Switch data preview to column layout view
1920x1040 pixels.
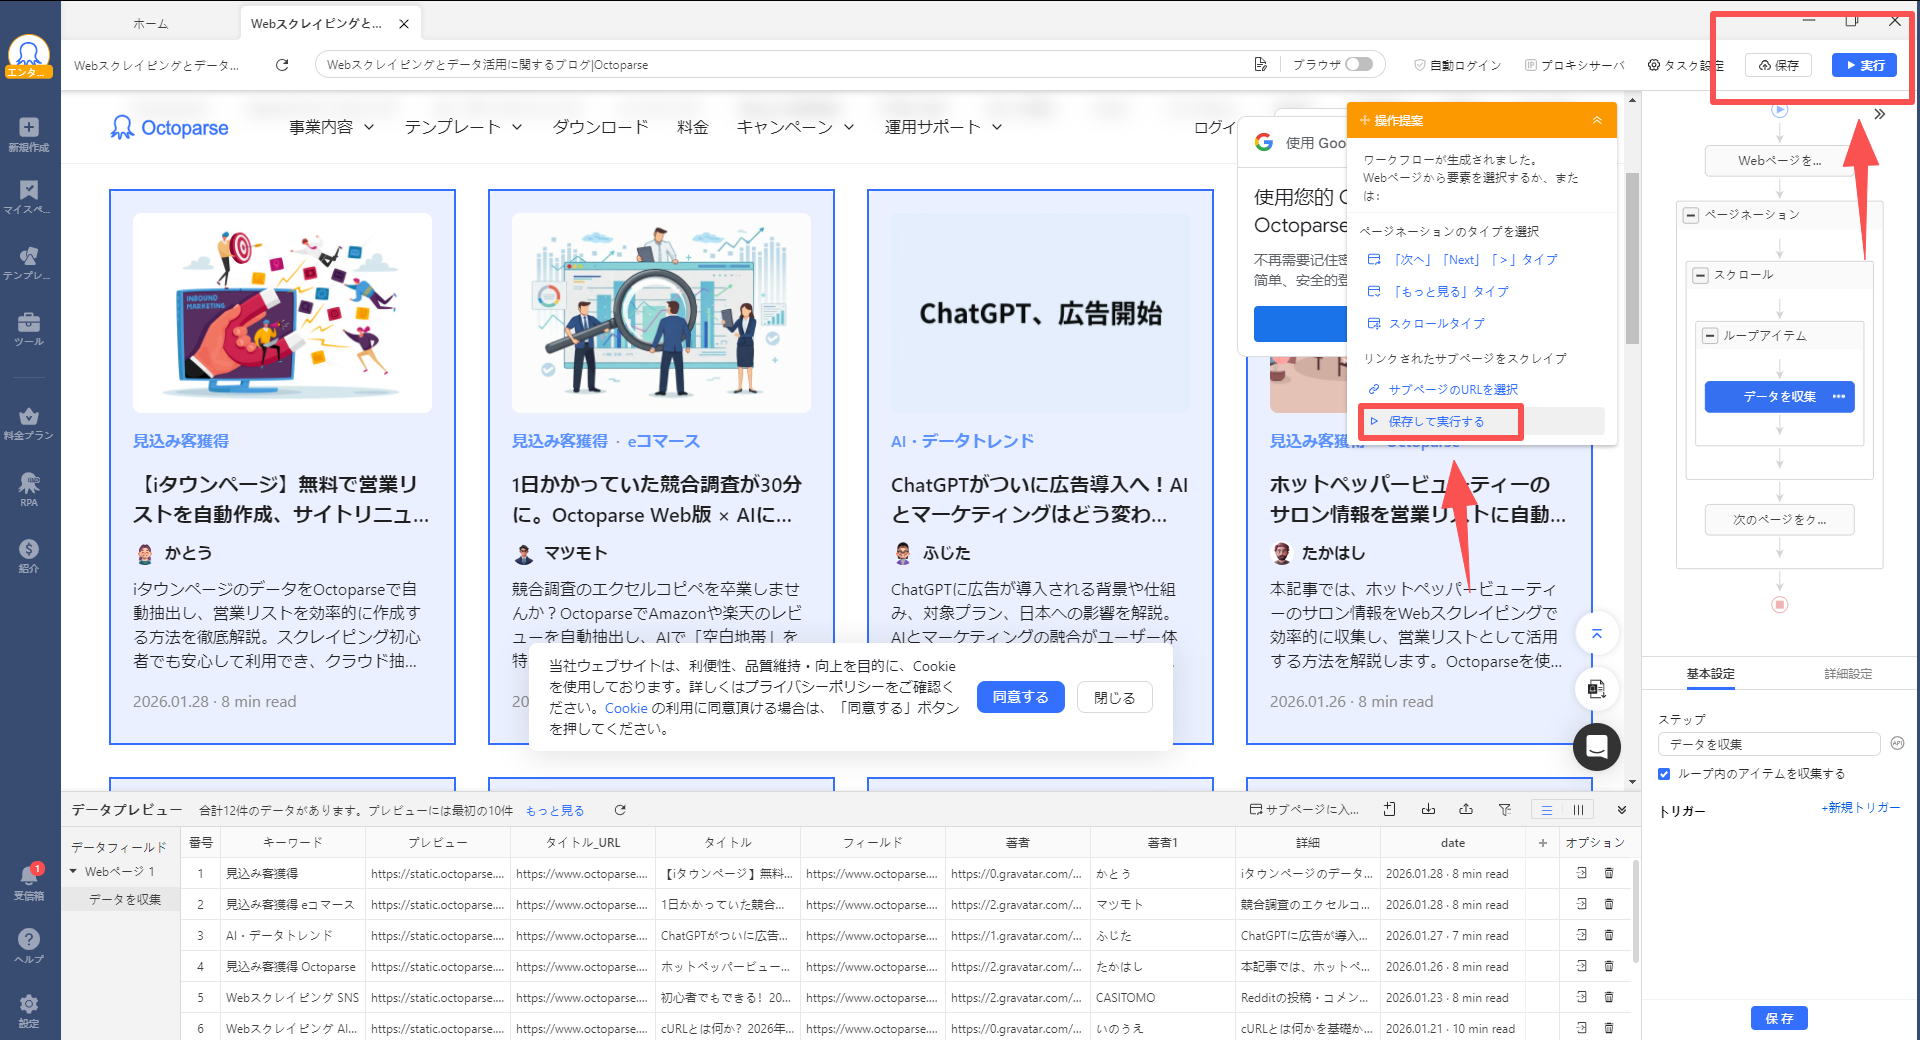coord(1578,809)
